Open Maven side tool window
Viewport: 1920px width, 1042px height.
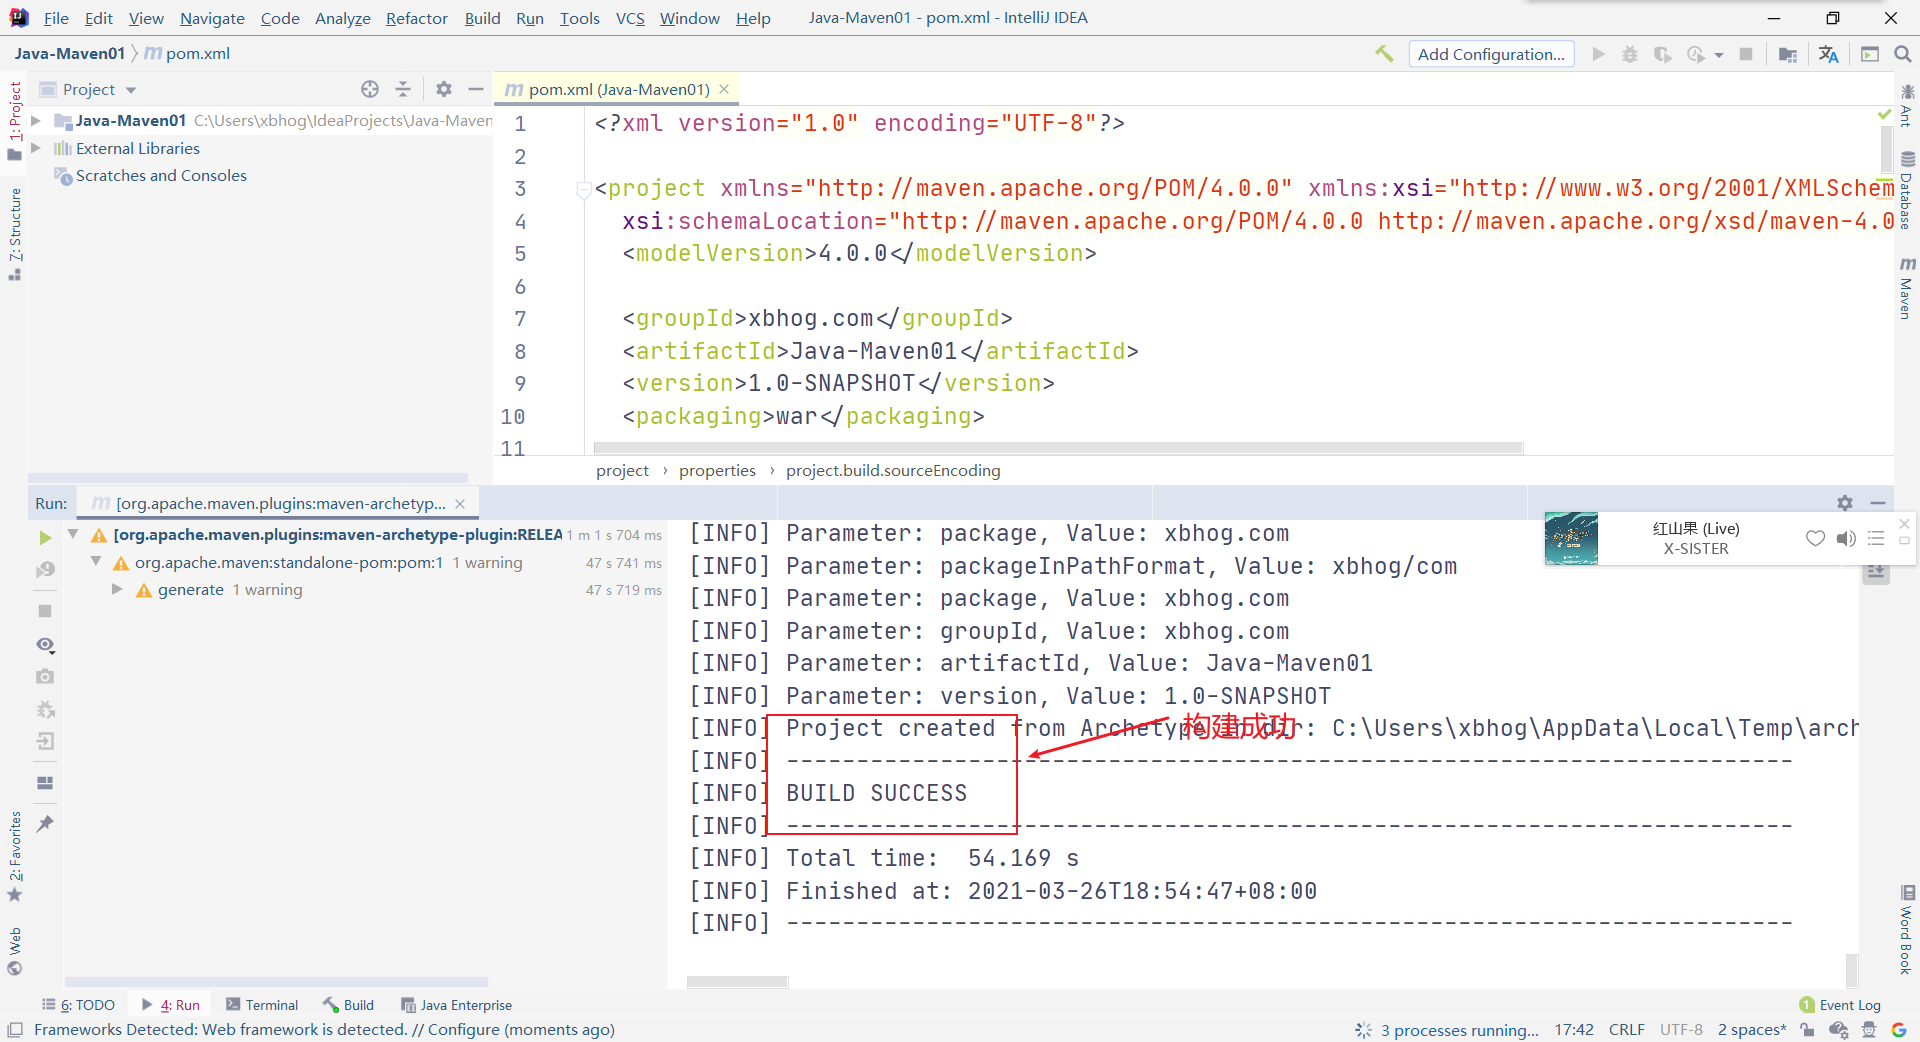[x=1907, y=288]
